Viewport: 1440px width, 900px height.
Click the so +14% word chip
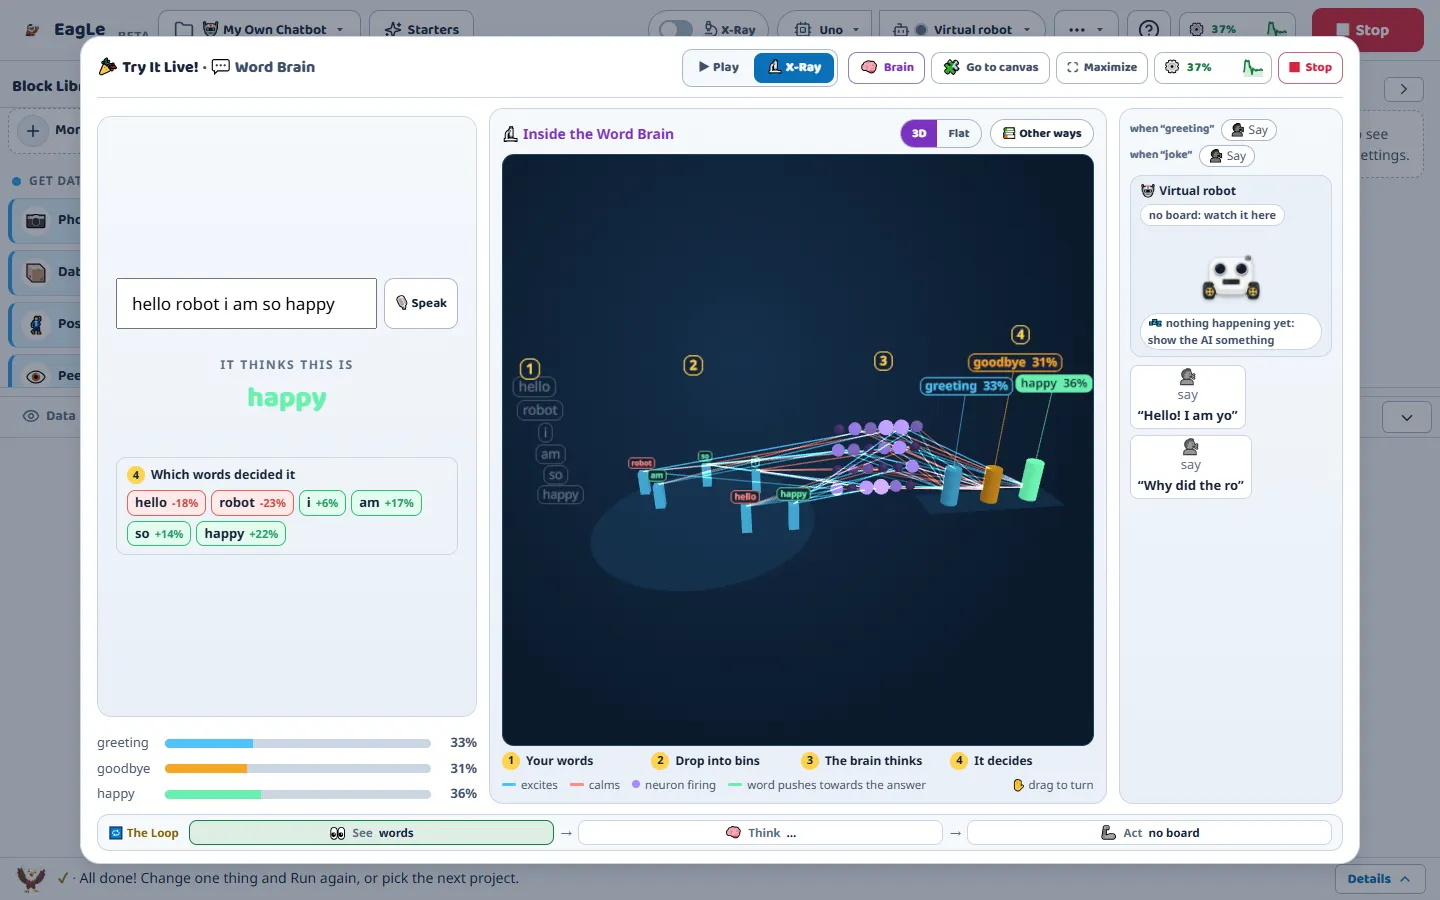pos(159,534)
